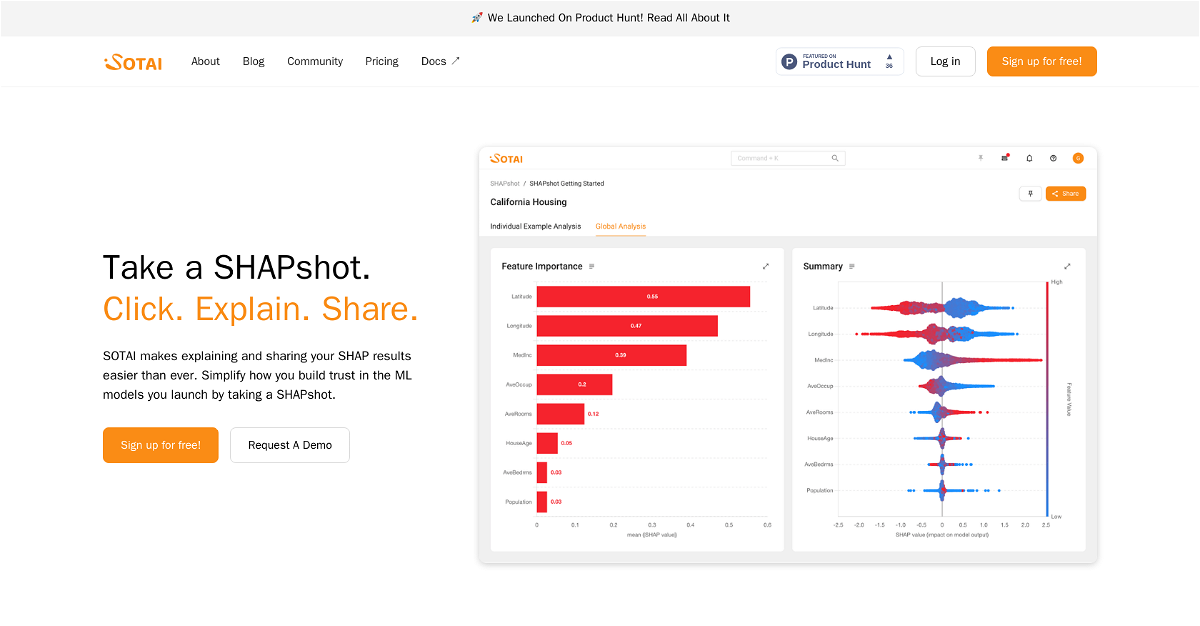This screenshot has height=626, width=1200.
Task: Click the AveOccup bar showing 0.2
Action: [574, 385]
